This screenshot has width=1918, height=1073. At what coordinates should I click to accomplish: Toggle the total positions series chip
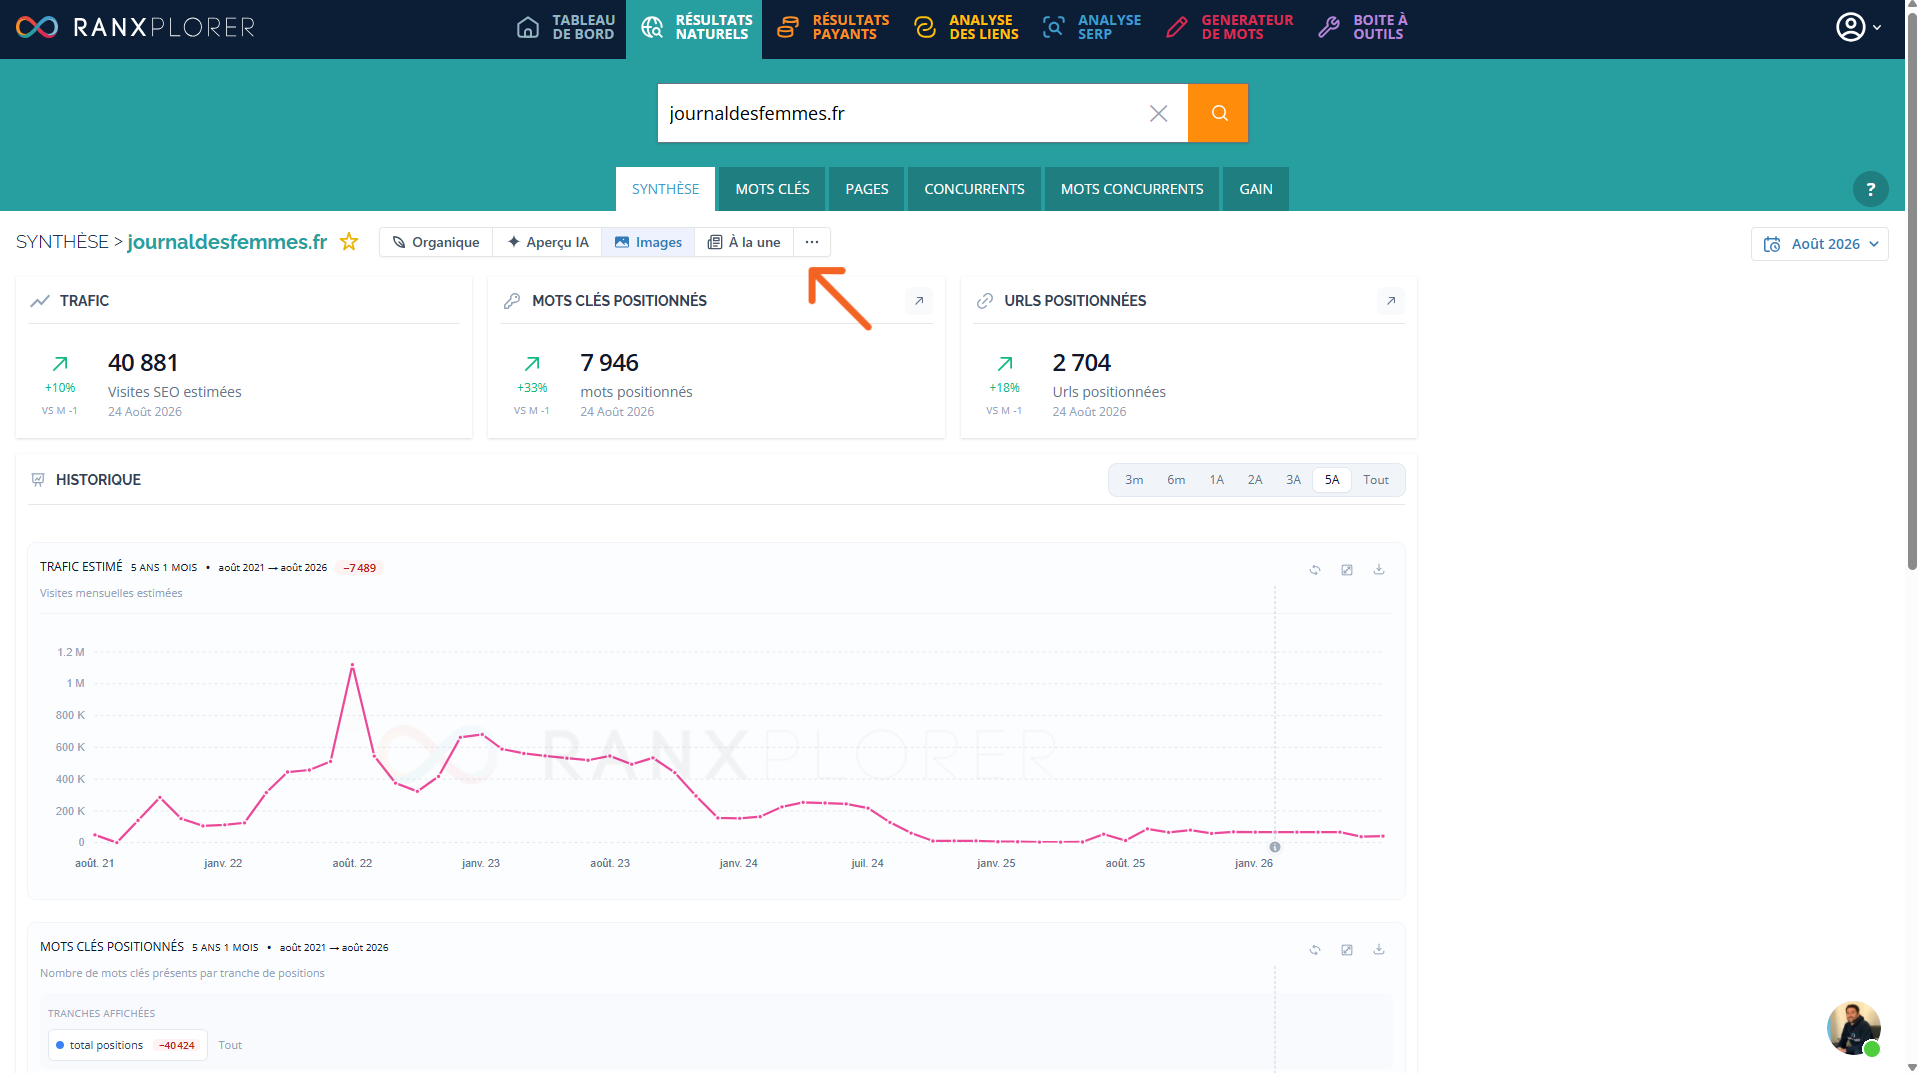pyautogui.click(x=127, y=1045)
